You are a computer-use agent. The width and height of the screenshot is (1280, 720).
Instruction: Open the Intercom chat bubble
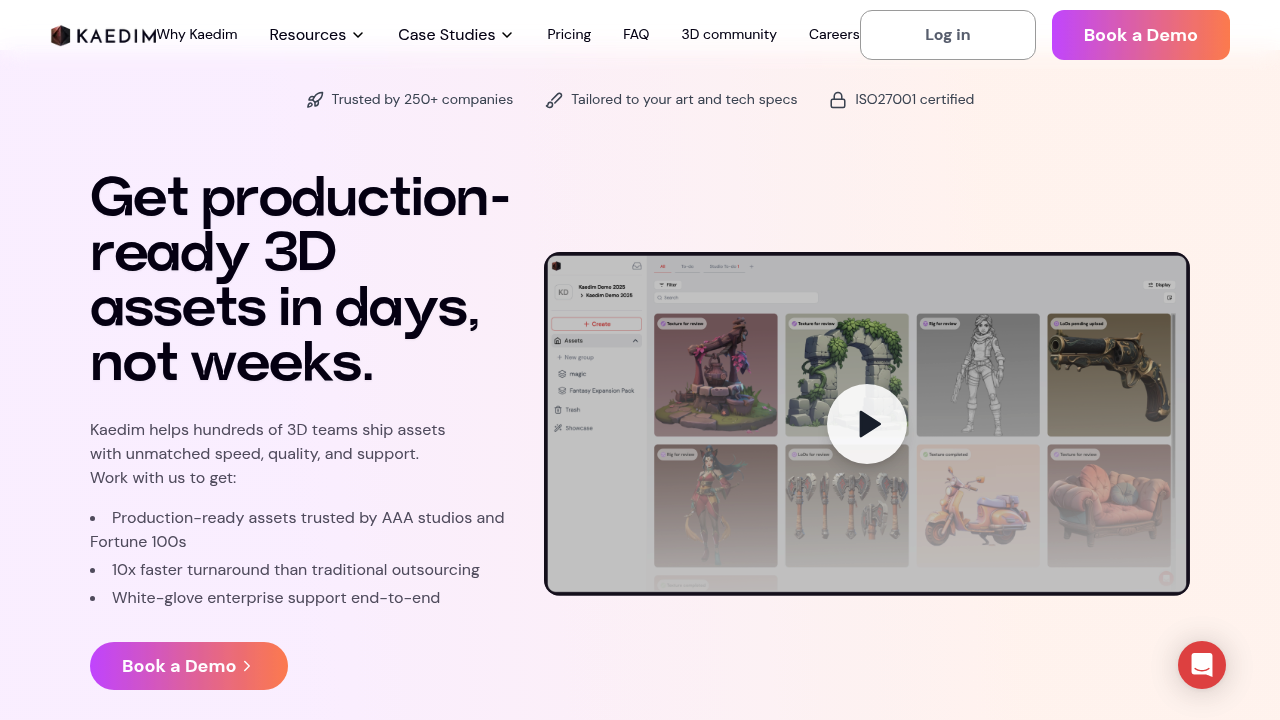[1202, 665]
